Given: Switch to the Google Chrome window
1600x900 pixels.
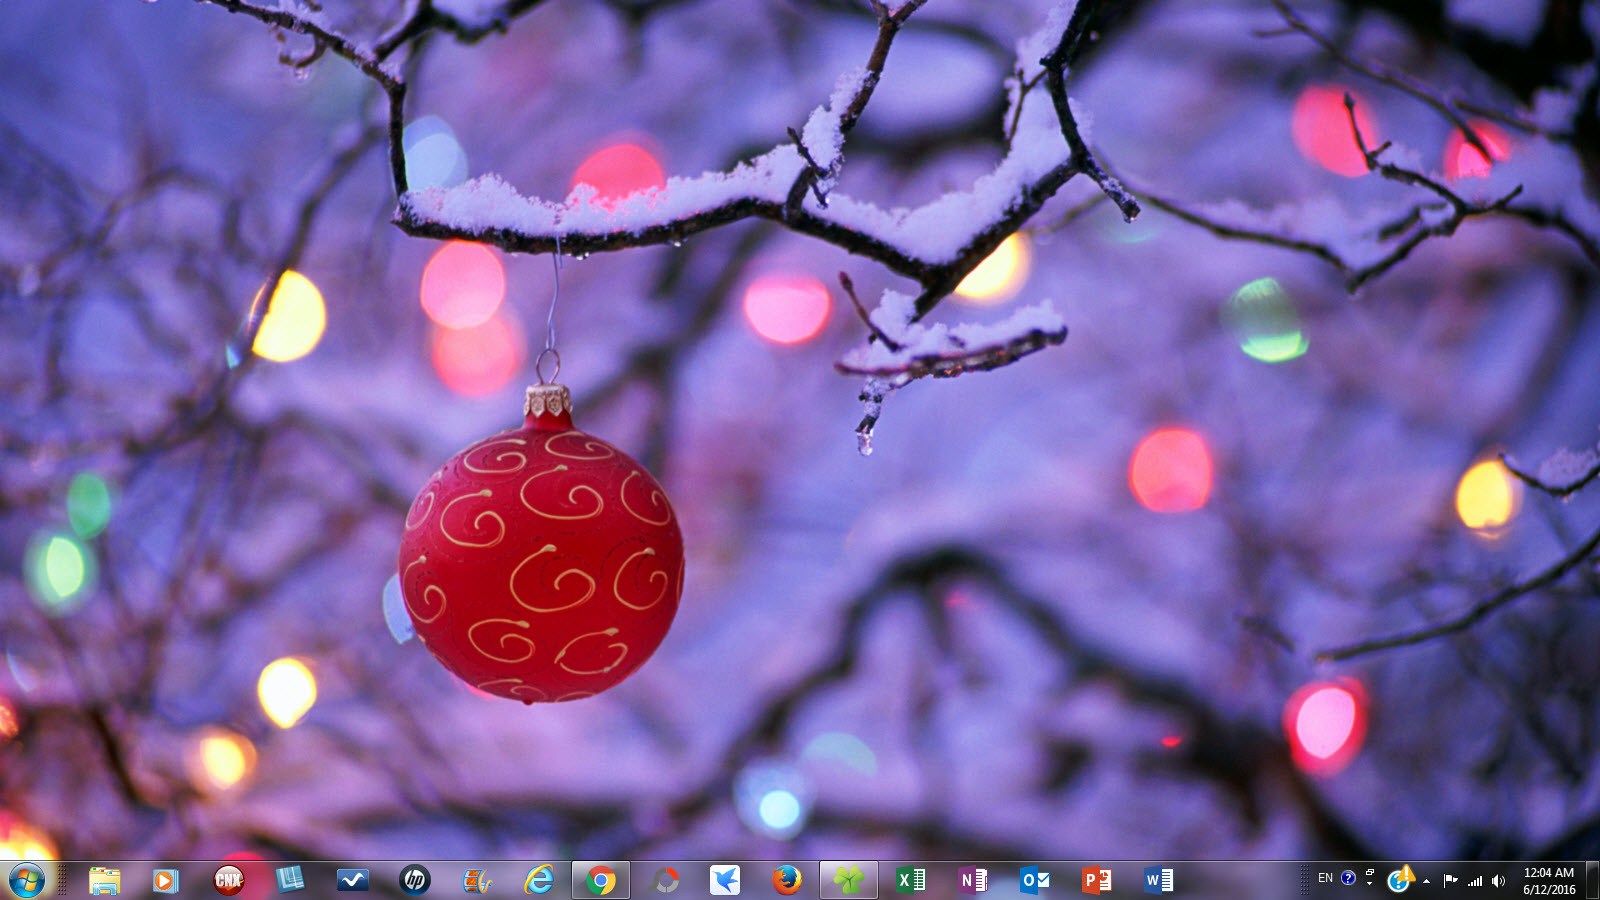Looking at the screenshot, I should pyautogui.click(x=601, y=880).
